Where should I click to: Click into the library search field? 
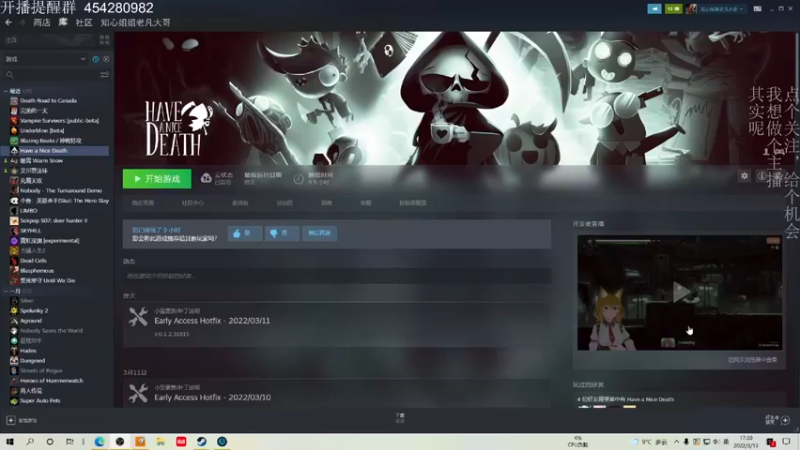[x=51, y=74]
